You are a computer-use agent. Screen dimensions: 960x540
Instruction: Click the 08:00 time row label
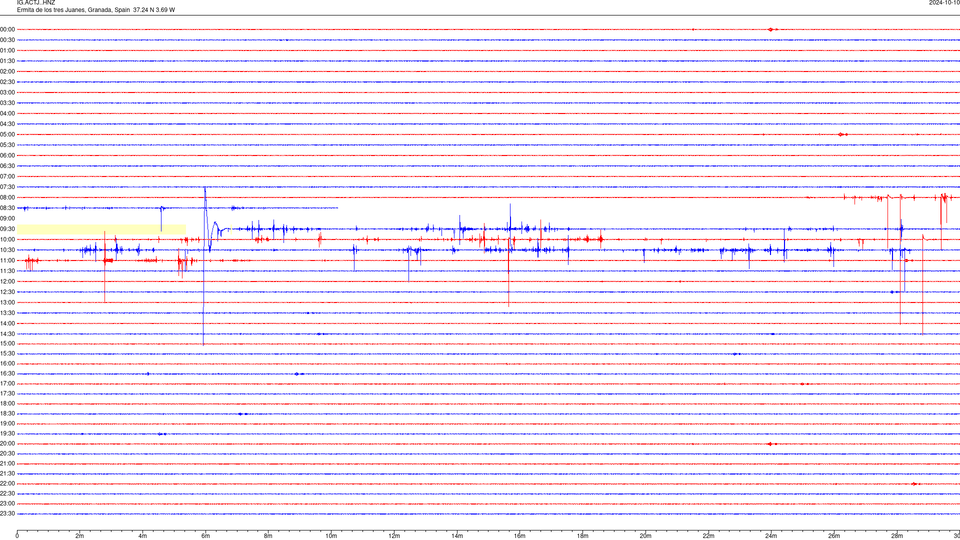tap(7, 197)
